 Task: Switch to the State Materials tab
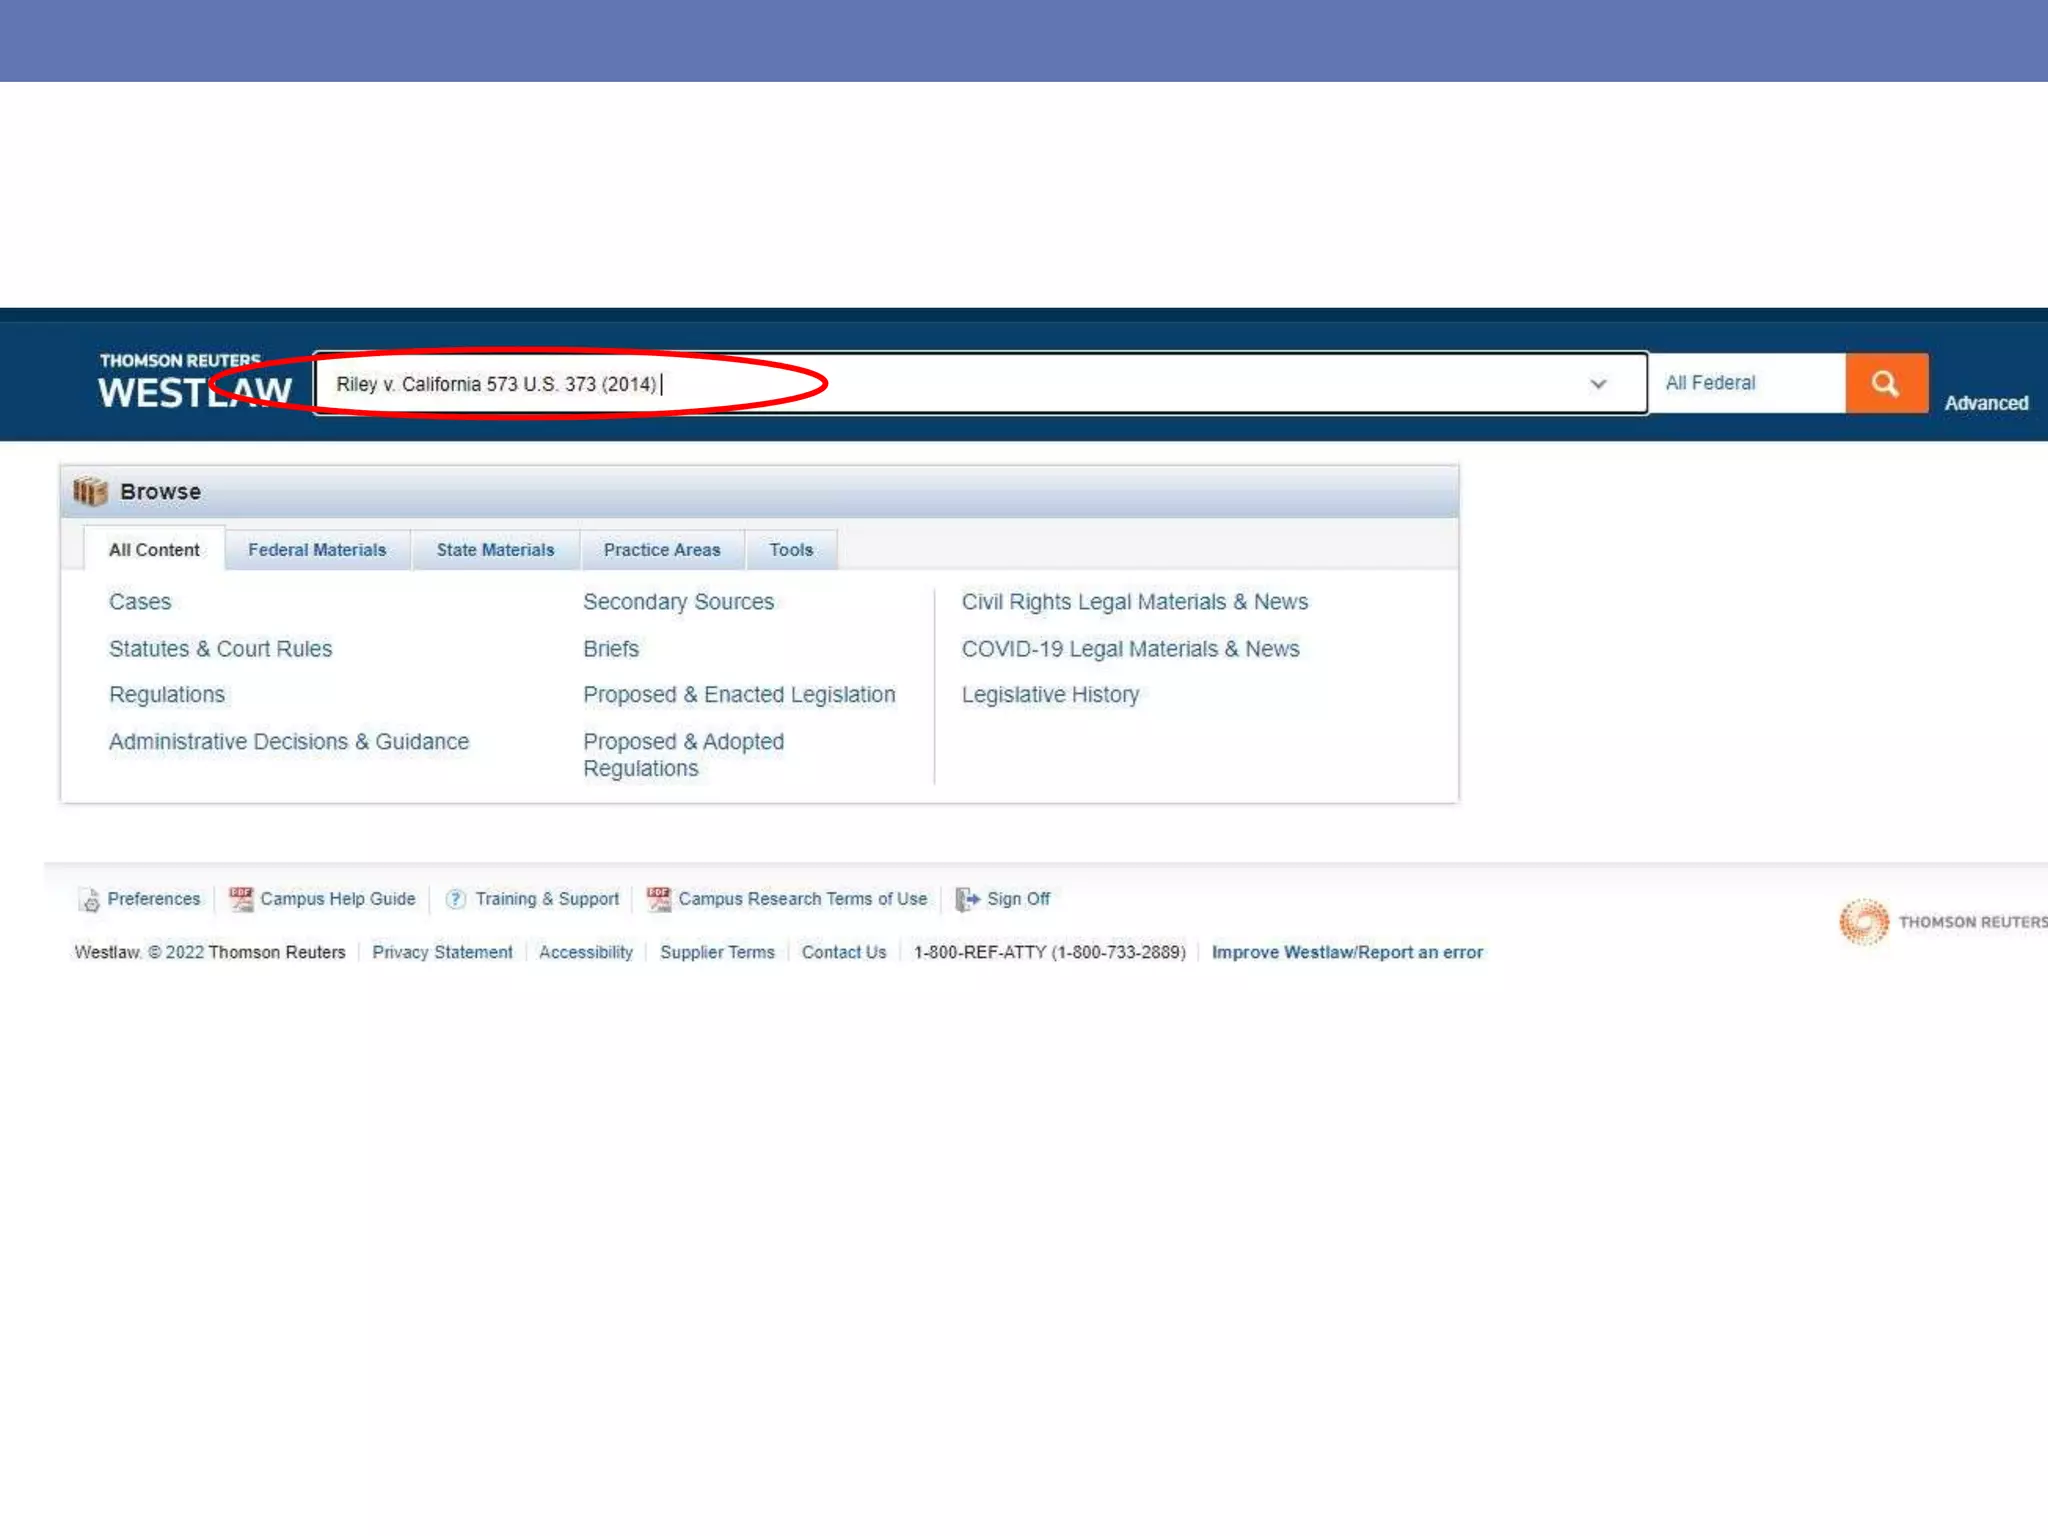pos(495,550)
